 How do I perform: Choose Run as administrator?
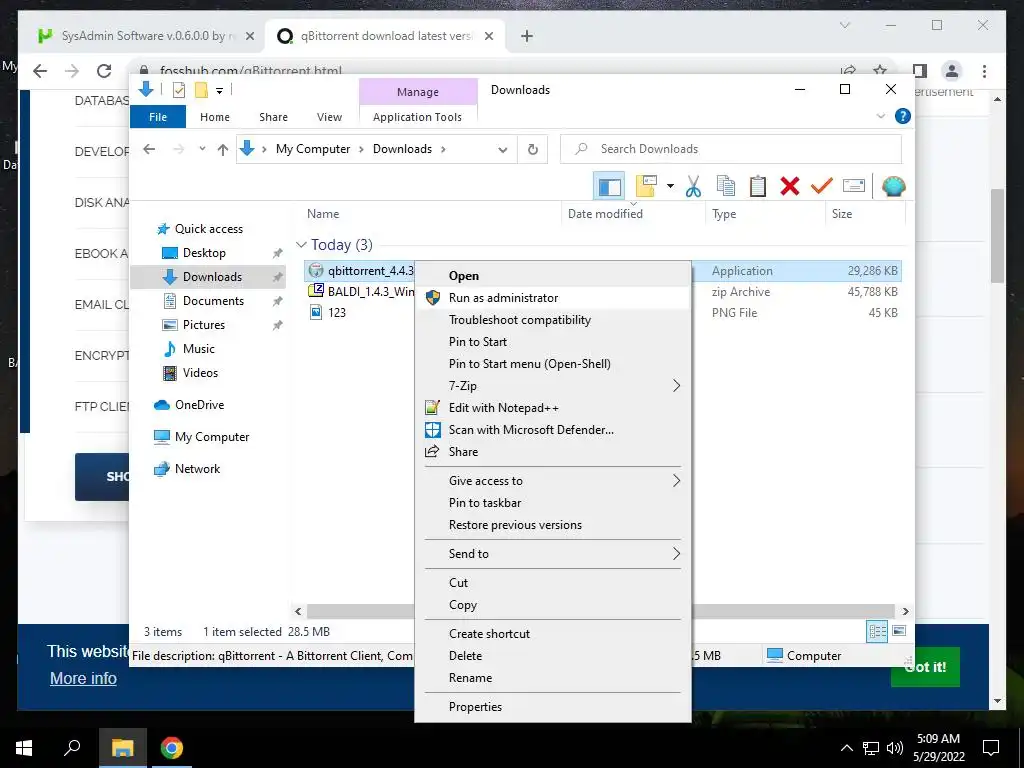552,298
